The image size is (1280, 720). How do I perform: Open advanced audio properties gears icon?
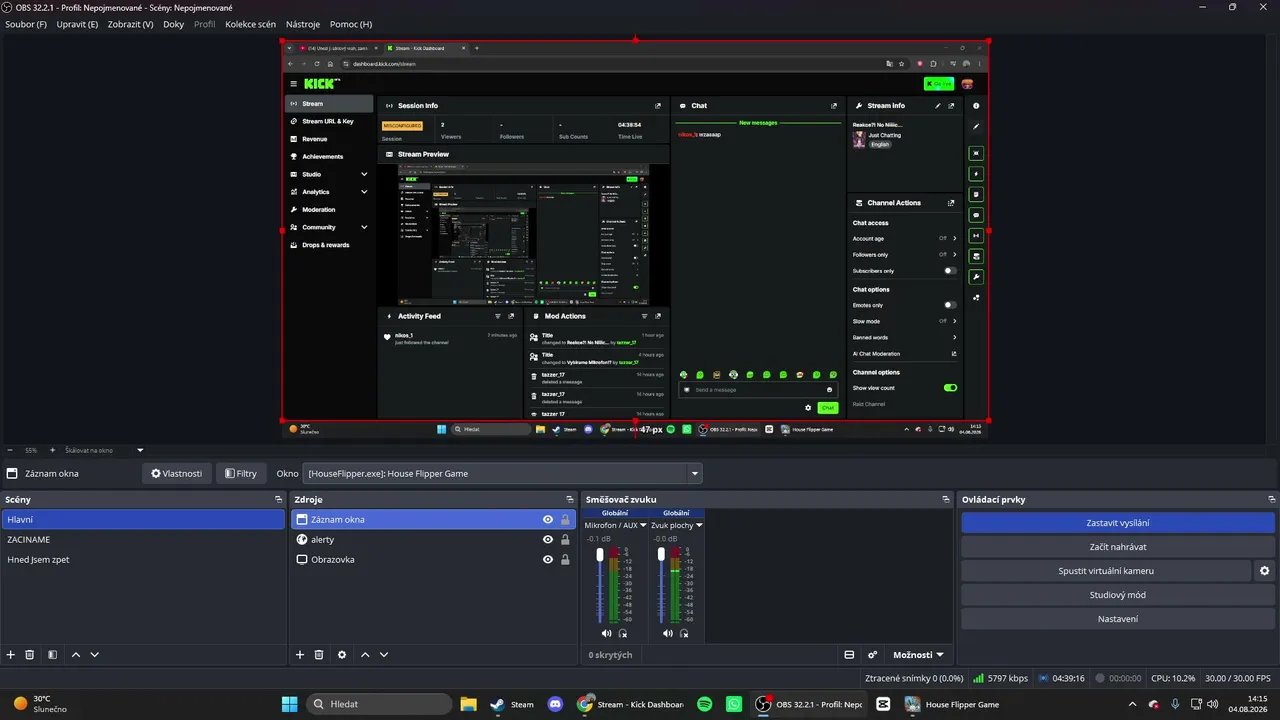click(873, 655)
